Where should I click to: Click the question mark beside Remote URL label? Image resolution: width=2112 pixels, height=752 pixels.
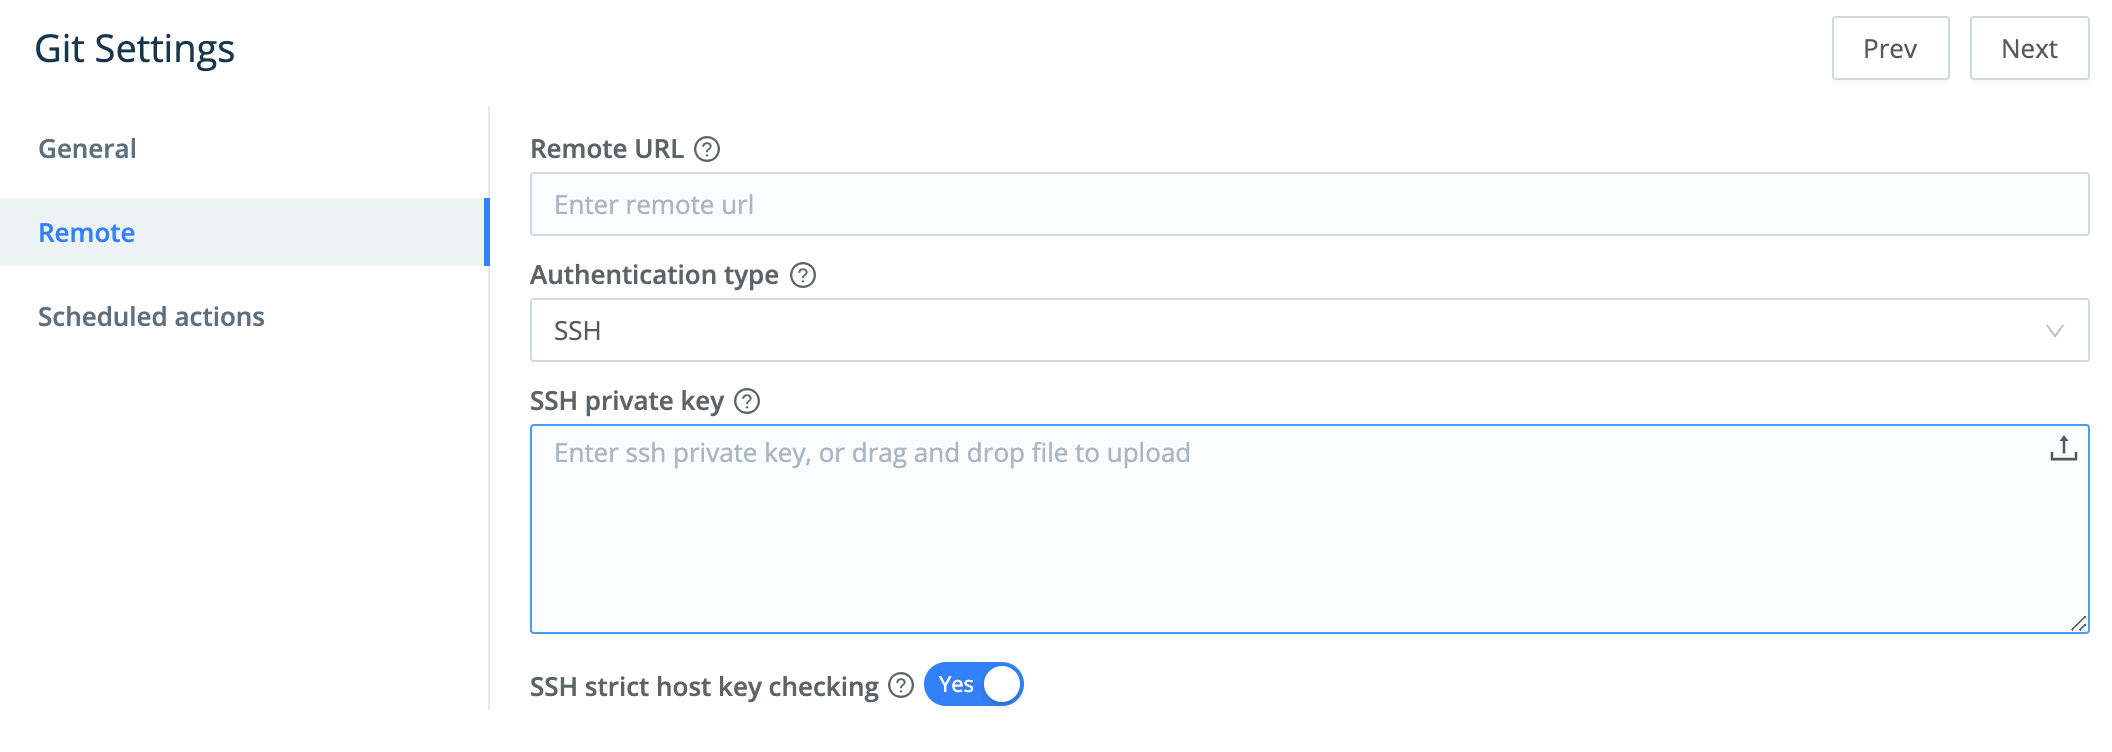[709, 150]
